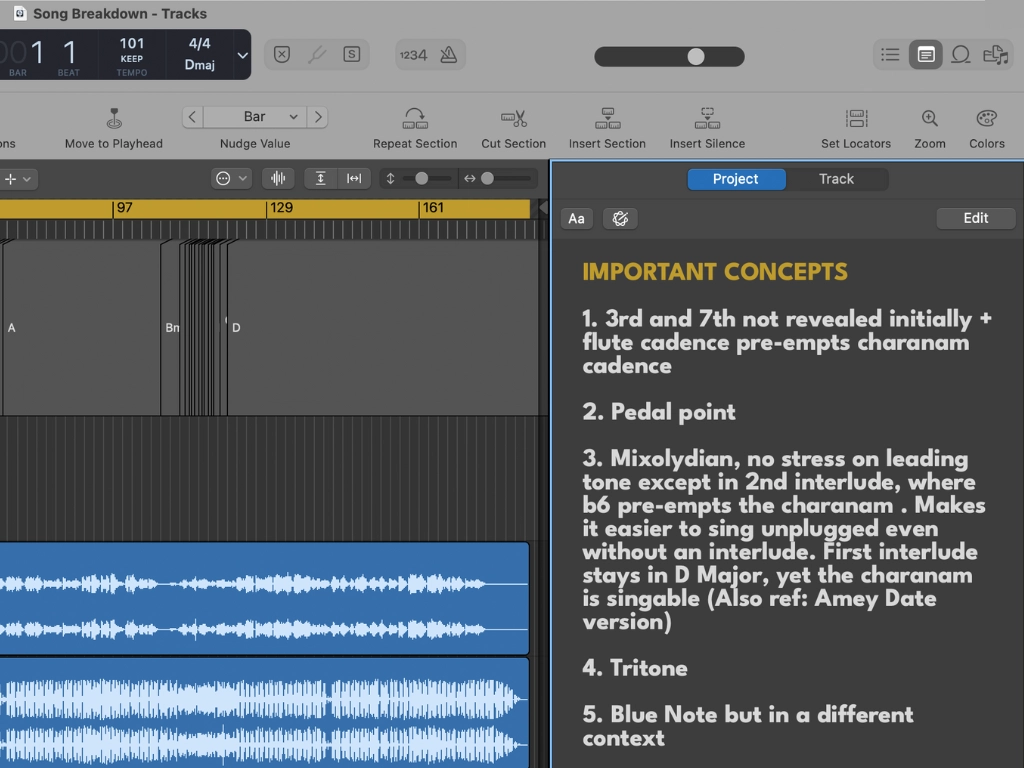Open the ellipsis view options dropdown
This screenshot has height=768, width=1024.
pyautogui.click(x=231, y=178)
